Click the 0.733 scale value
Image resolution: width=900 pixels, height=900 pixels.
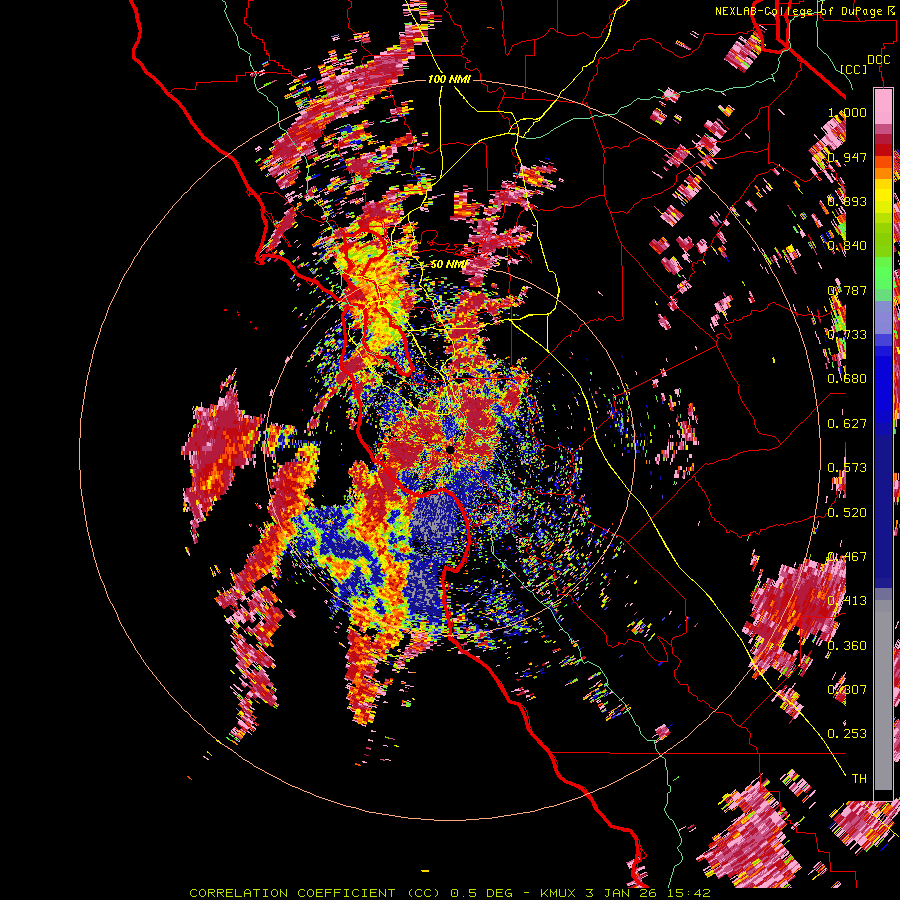(x=847, y=335)
